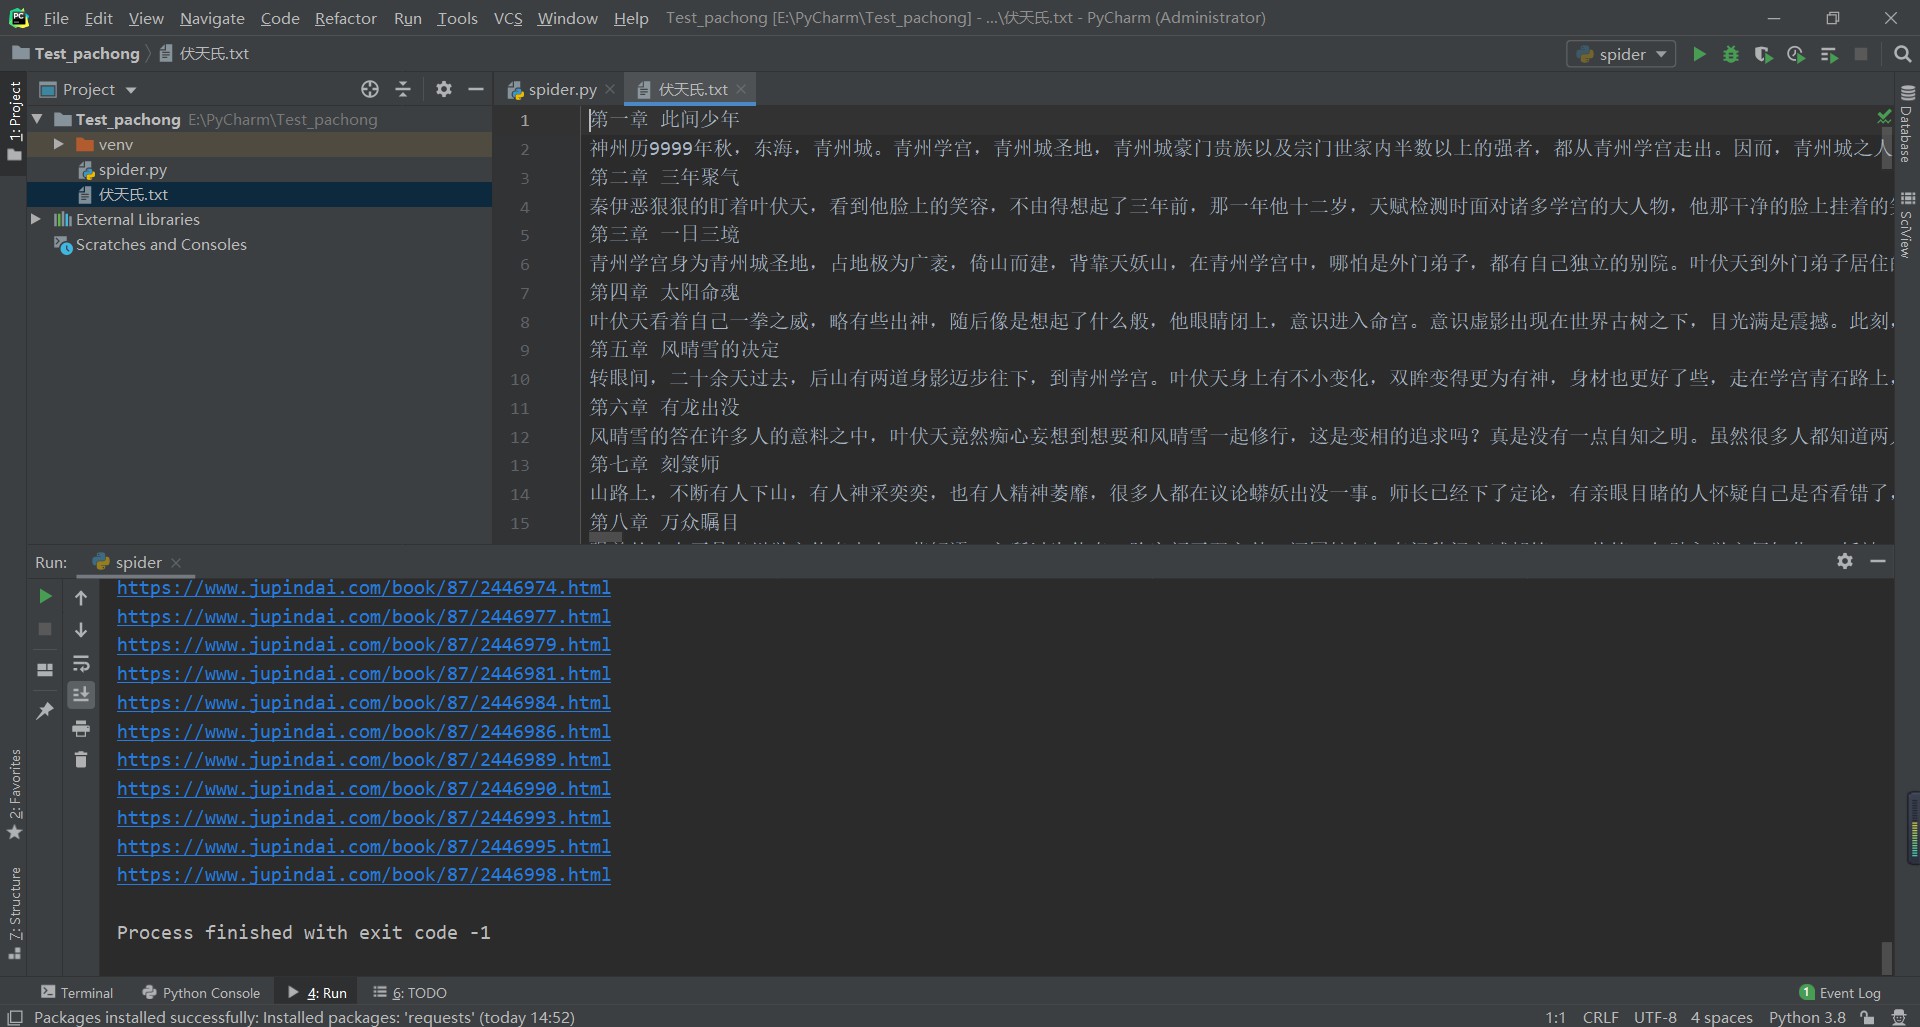The height and width of the screenshot is (1027, 1920).
Task: Expand the venv folder
Action: tap(58, 144)
